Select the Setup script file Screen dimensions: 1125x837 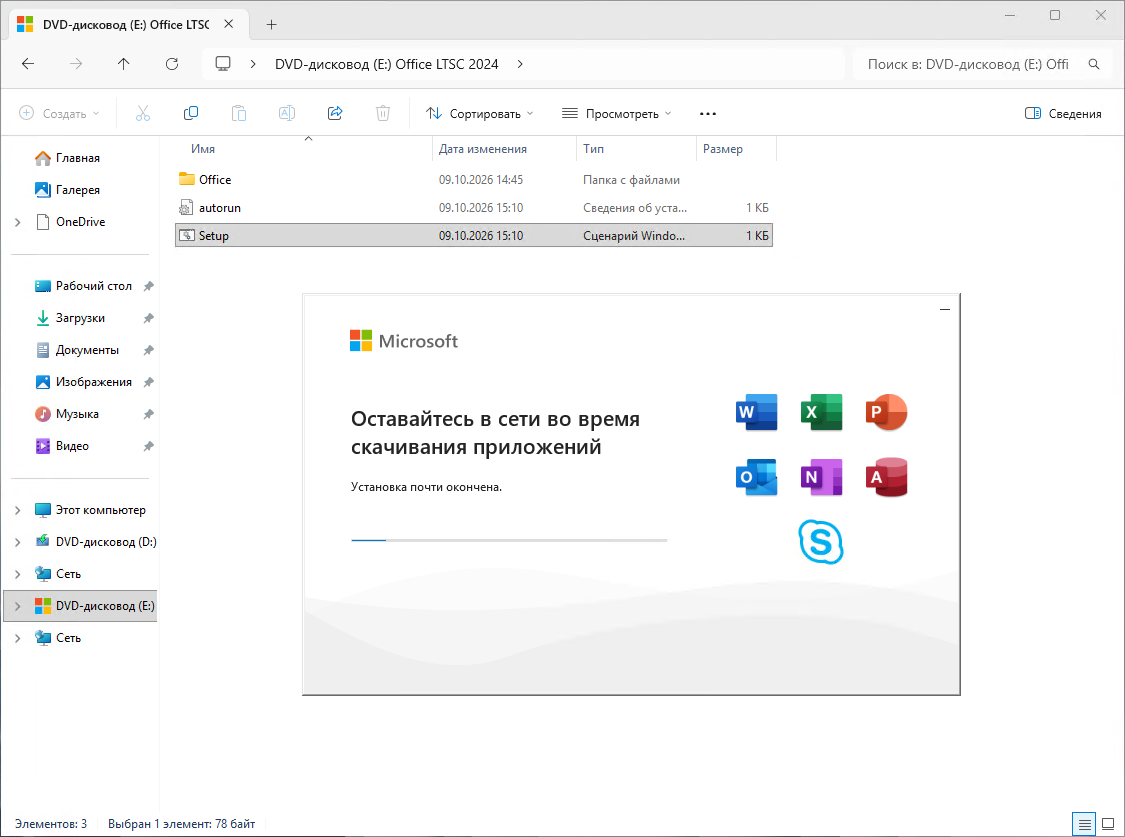click(x=474, y=235)
